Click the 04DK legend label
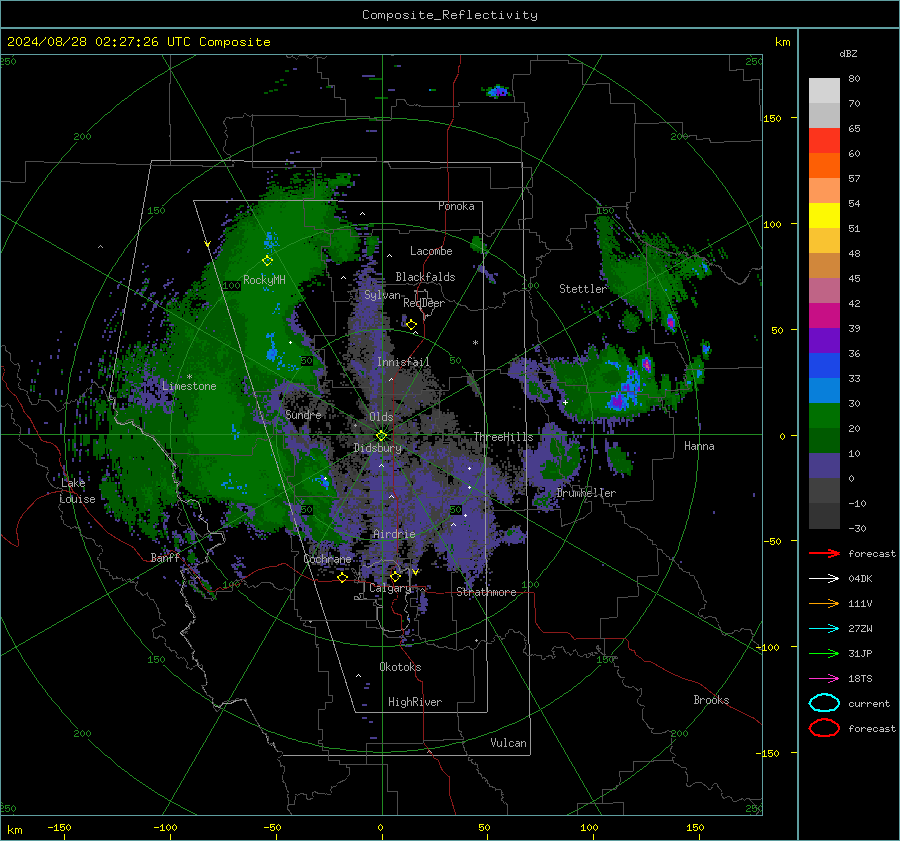The height and width of the screenshot is (841, 900). coord(860,578)
